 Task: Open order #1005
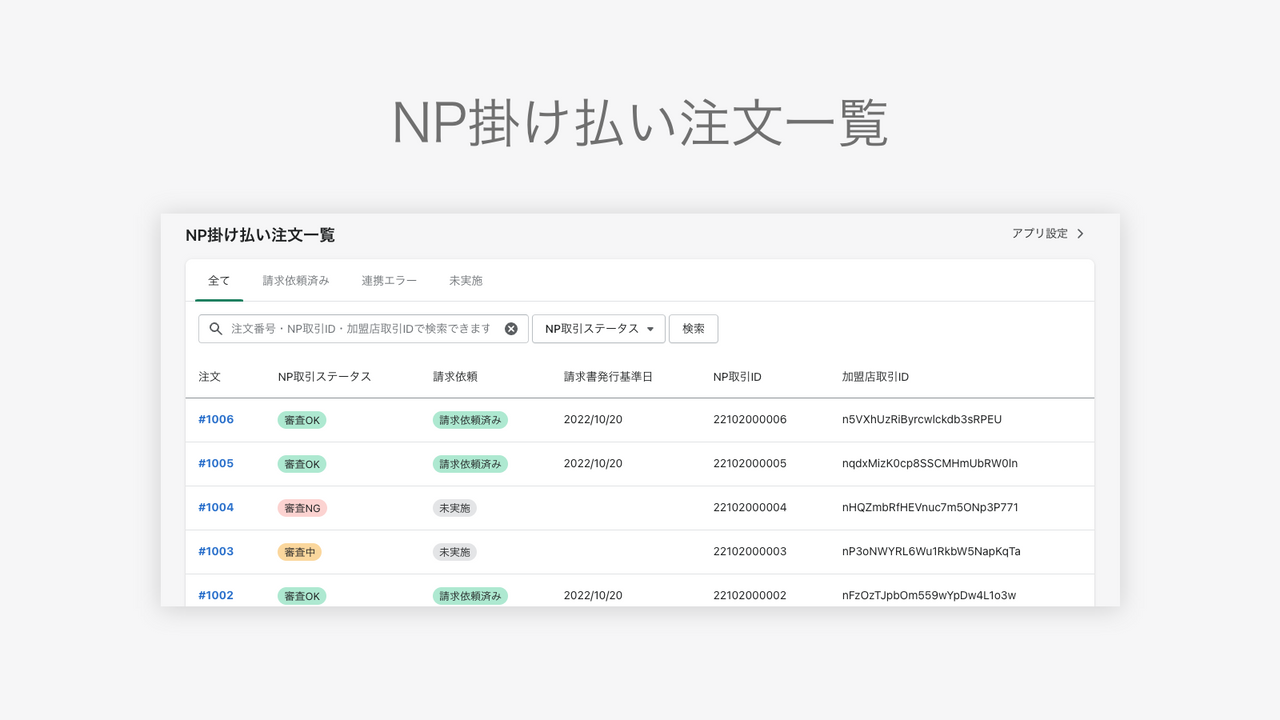(216, 464)
